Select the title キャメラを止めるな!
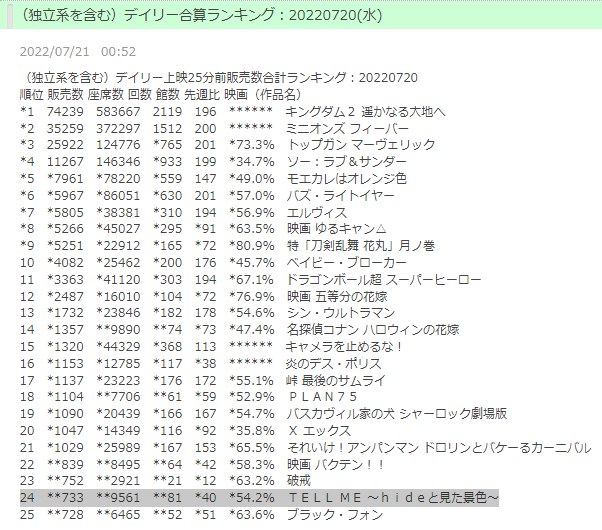 click(x=344, y=346)
